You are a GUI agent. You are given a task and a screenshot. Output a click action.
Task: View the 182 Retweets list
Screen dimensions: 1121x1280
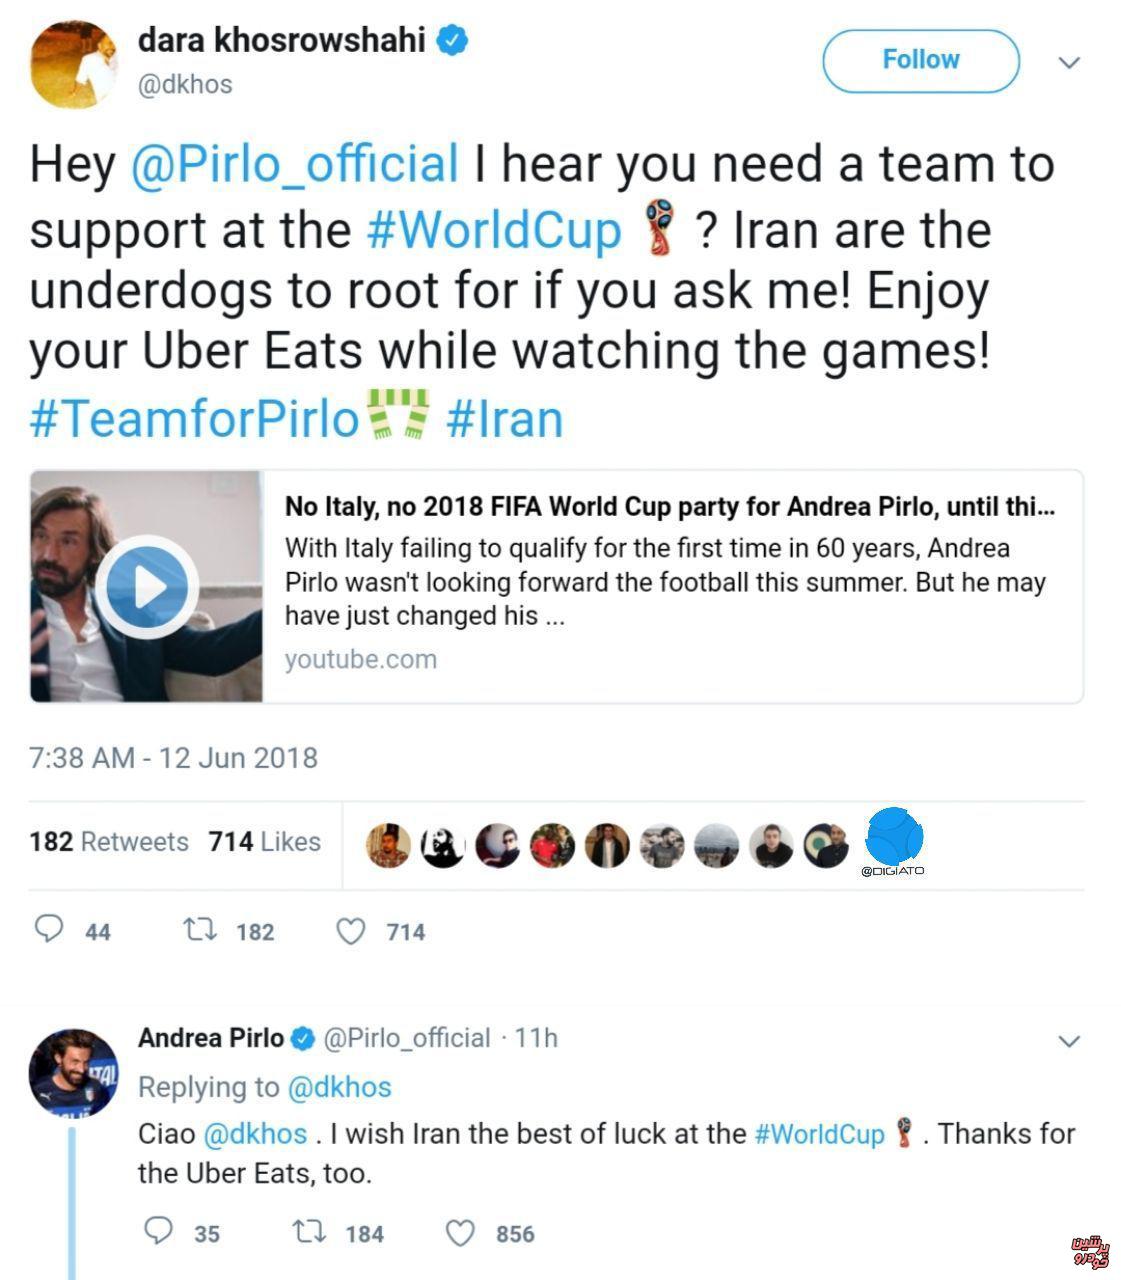pos(109,842)
